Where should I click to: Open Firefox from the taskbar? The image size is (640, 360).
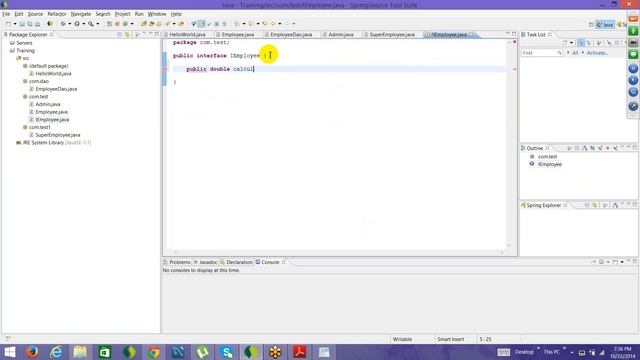tap(32, 352)
